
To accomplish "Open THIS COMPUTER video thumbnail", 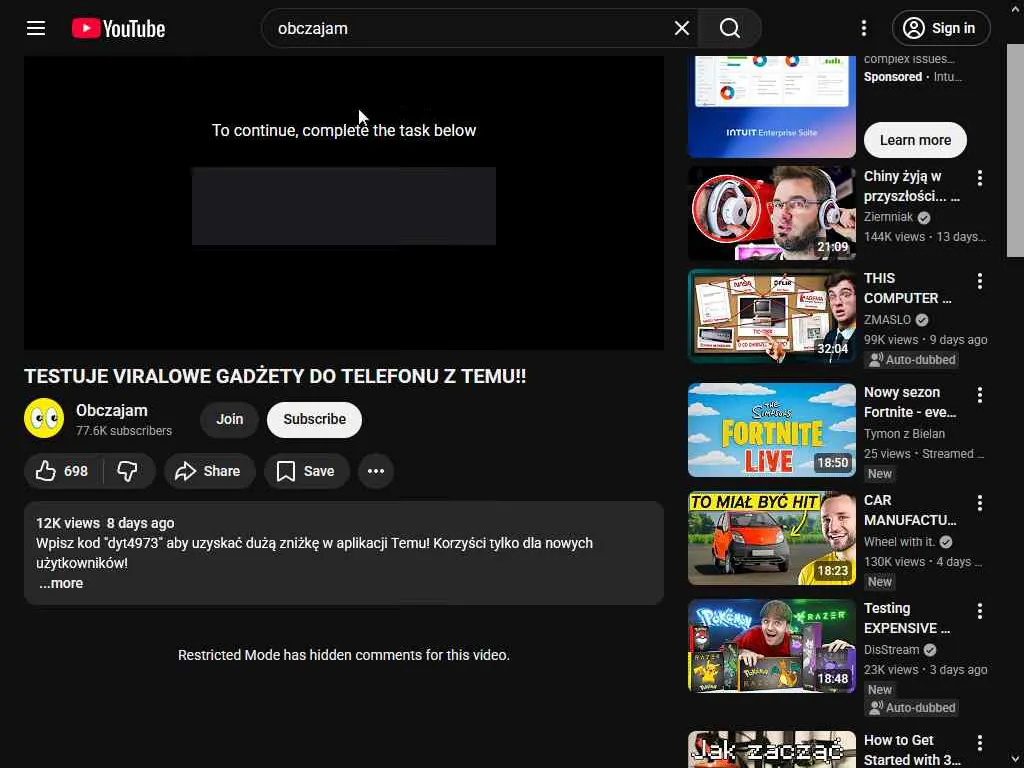I will click(x=771, y=315).
